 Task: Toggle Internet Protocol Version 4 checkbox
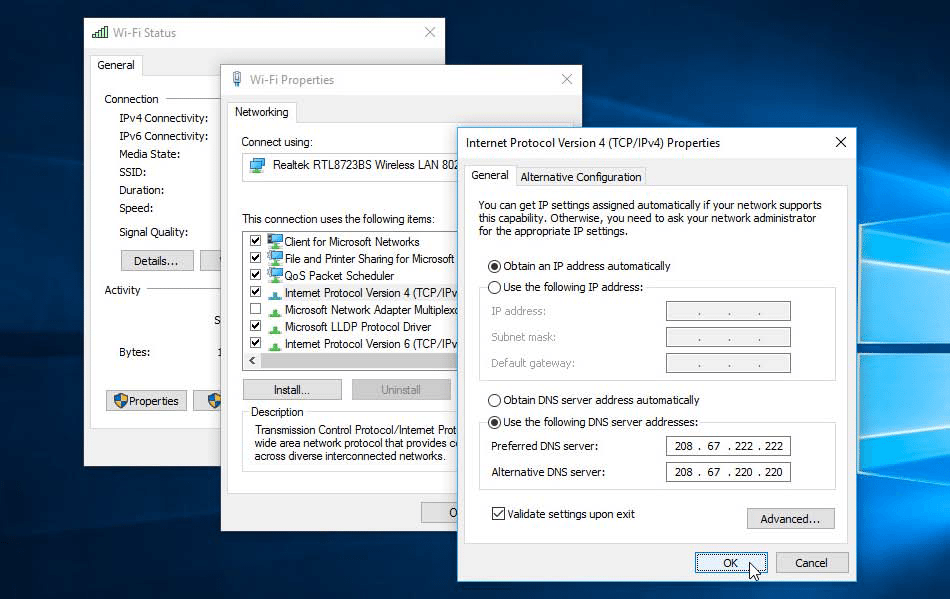256,291
